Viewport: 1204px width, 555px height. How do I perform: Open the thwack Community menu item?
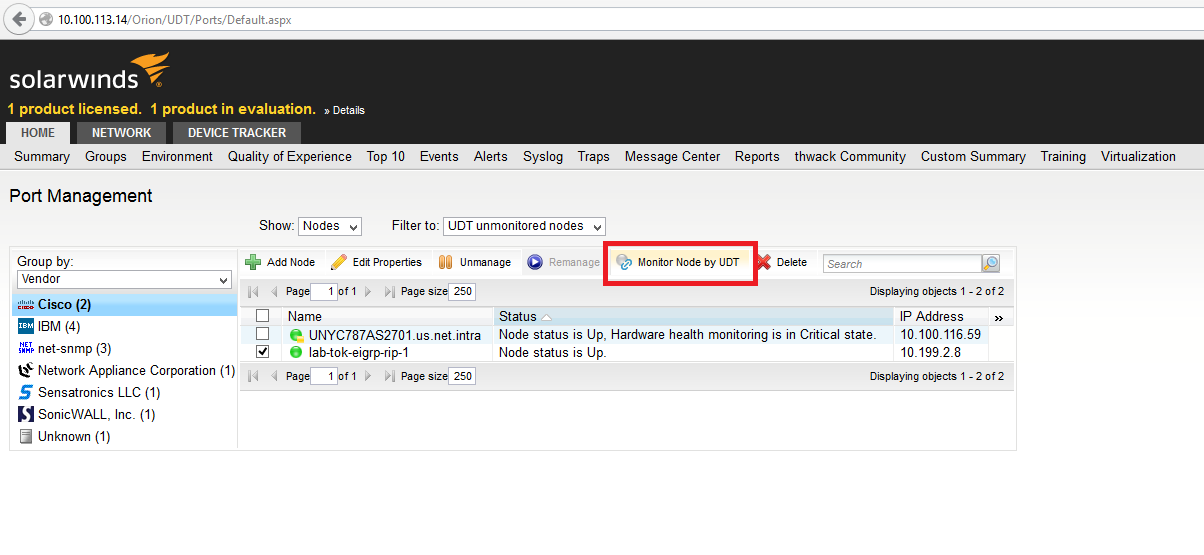[x=850, y=156]
